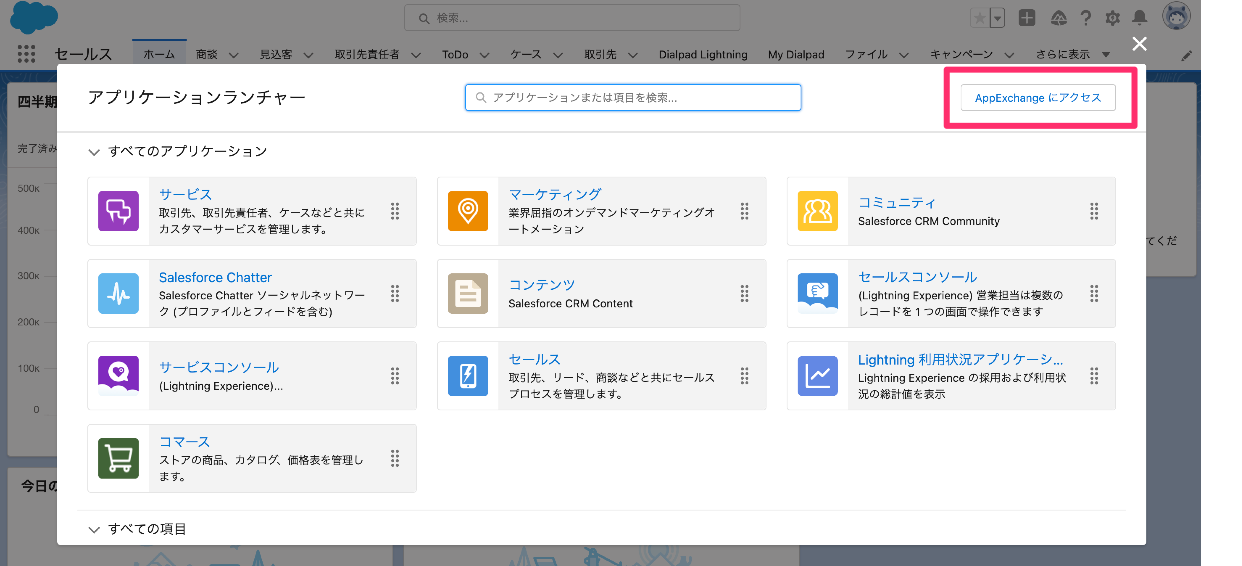Viewport: 1242px width, 566px height.
Task: Open the setup gear icon
Action: click(x=1112, y=18)
